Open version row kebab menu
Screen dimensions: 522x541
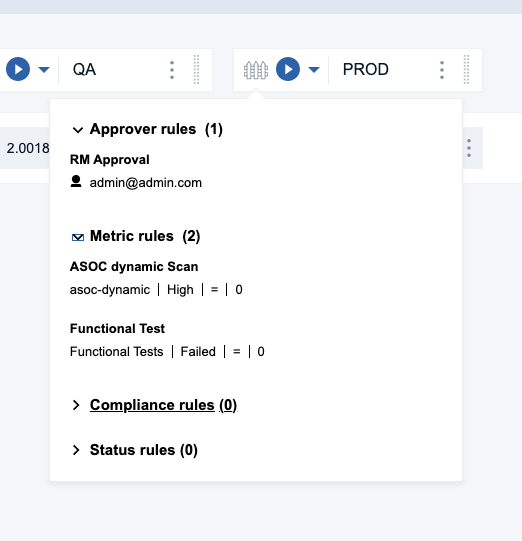[x=469, y=148]
